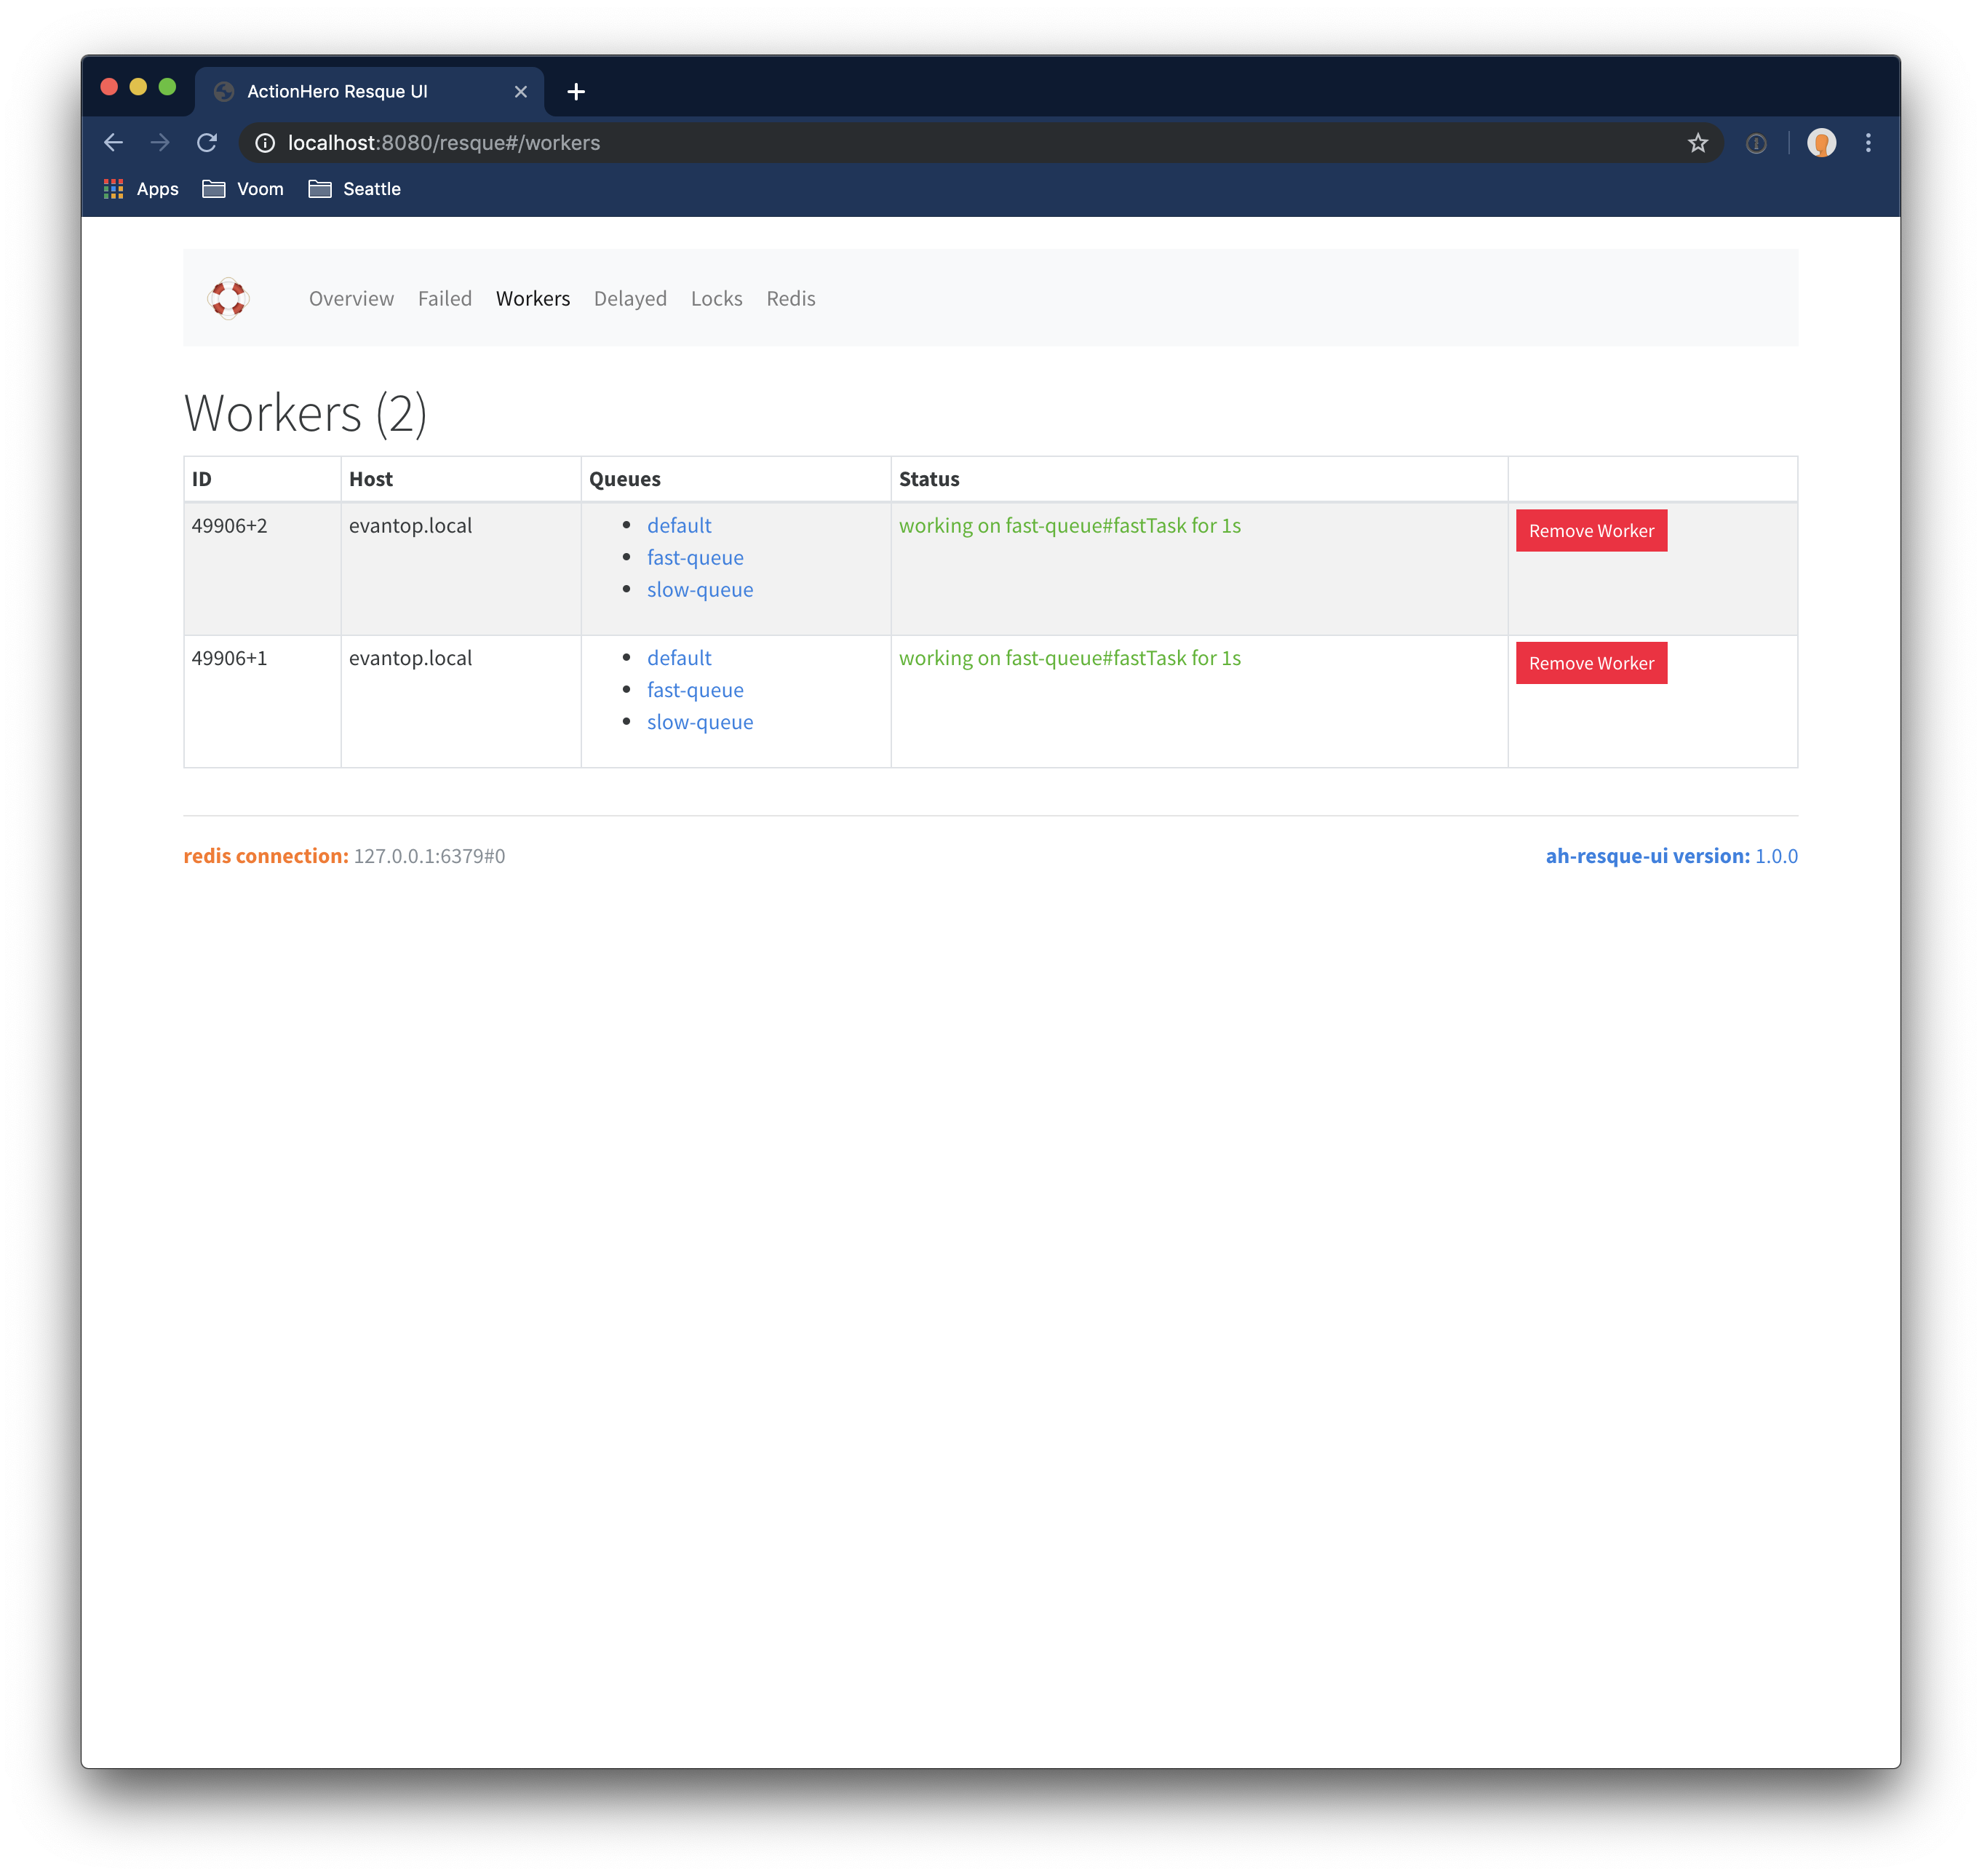
Task: Open the Delayed section
Action: pos(628,296)
